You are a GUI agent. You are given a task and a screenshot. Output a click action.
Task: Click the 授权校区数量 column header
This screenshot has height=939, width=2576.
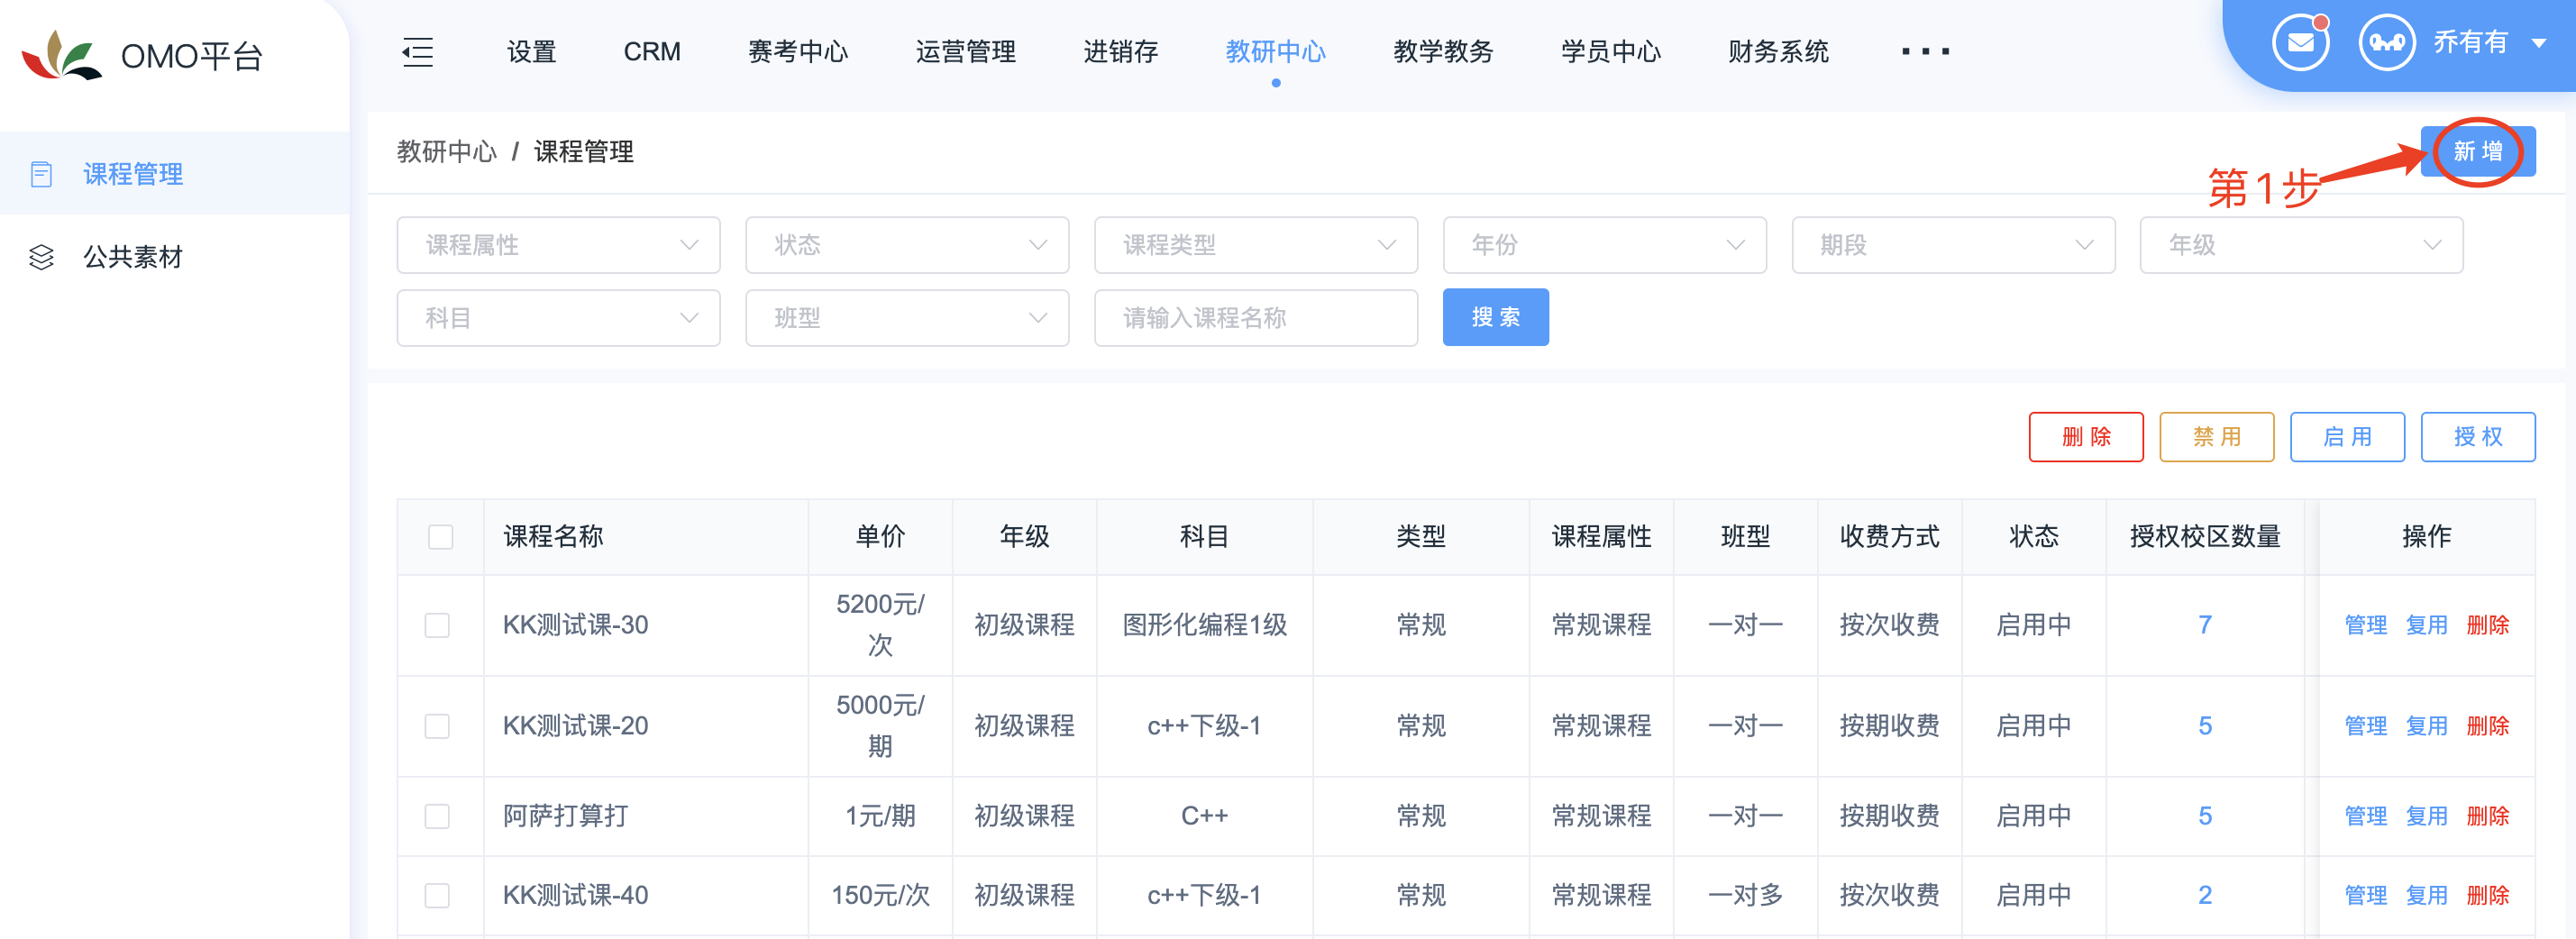point(2204,537)
